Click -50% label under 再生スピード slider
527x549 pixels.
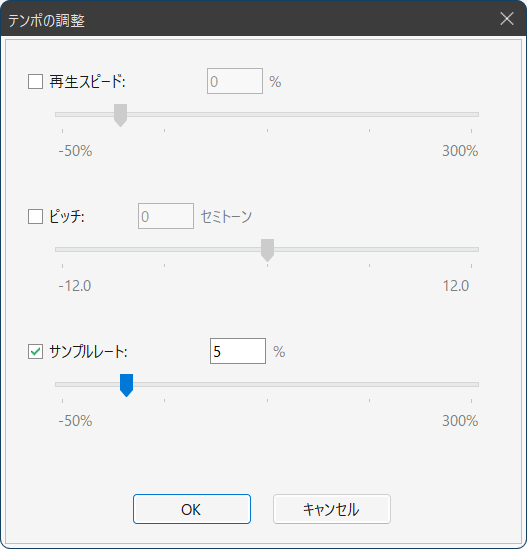point(75,151)
